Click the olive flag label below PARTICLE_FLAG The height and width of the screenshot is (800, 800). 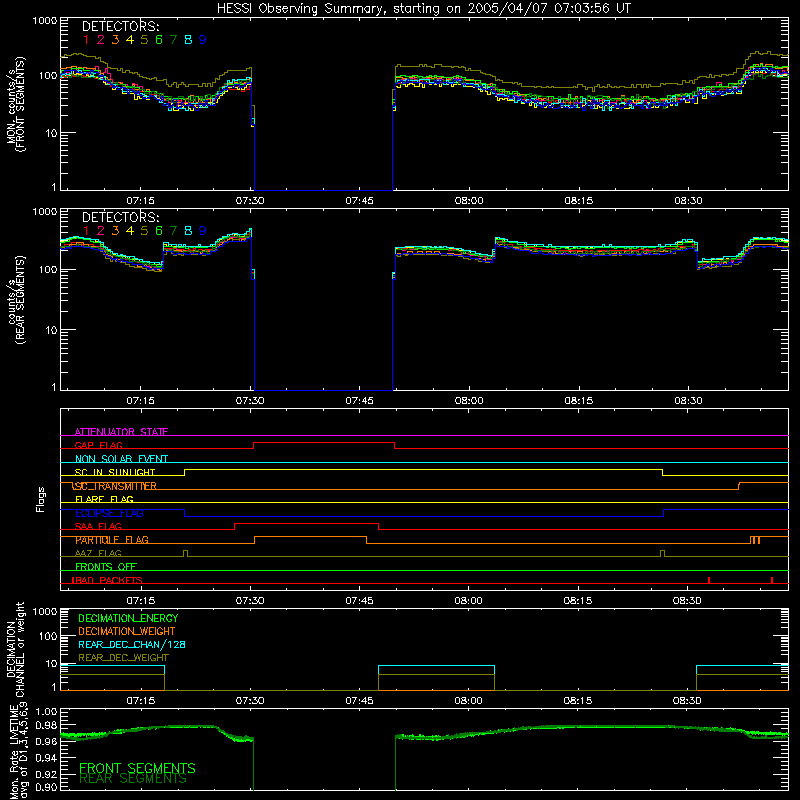98,554
